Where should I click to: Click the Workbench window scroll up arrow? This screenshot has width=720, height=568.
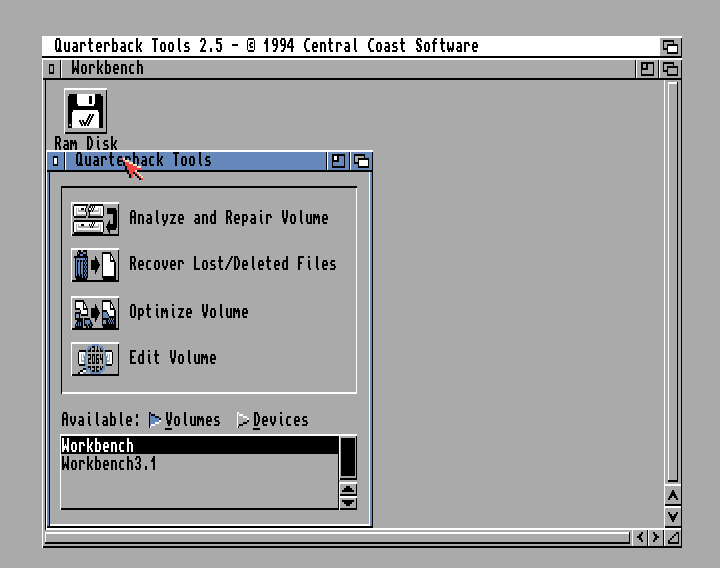tap(673, 496)
